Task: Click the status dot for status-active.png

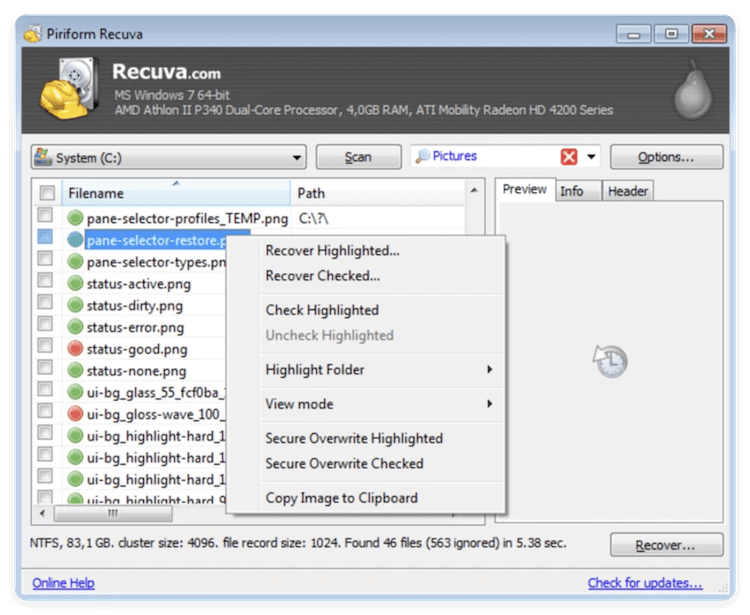Action: click(75, 283)
